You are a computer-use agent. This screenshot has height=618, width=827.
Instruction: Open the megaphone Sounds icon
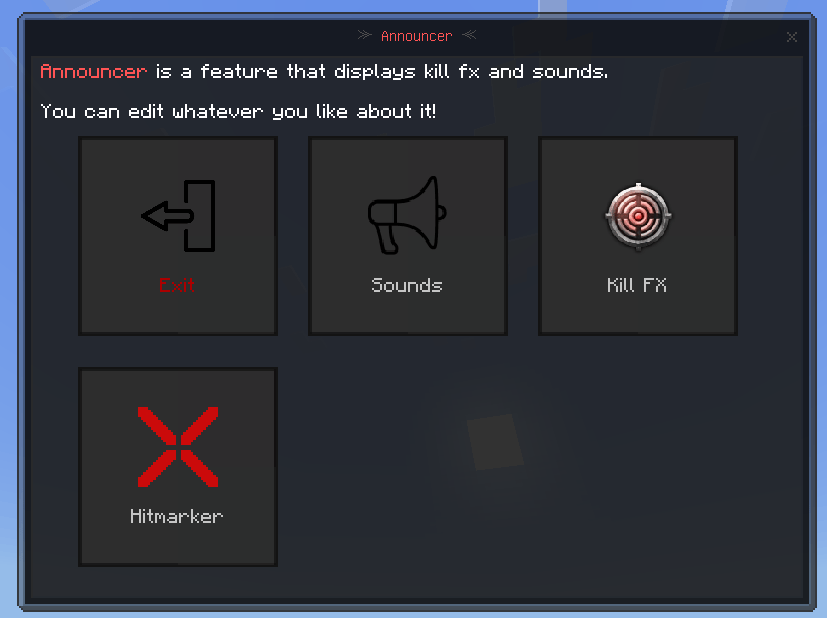[407, 215]
